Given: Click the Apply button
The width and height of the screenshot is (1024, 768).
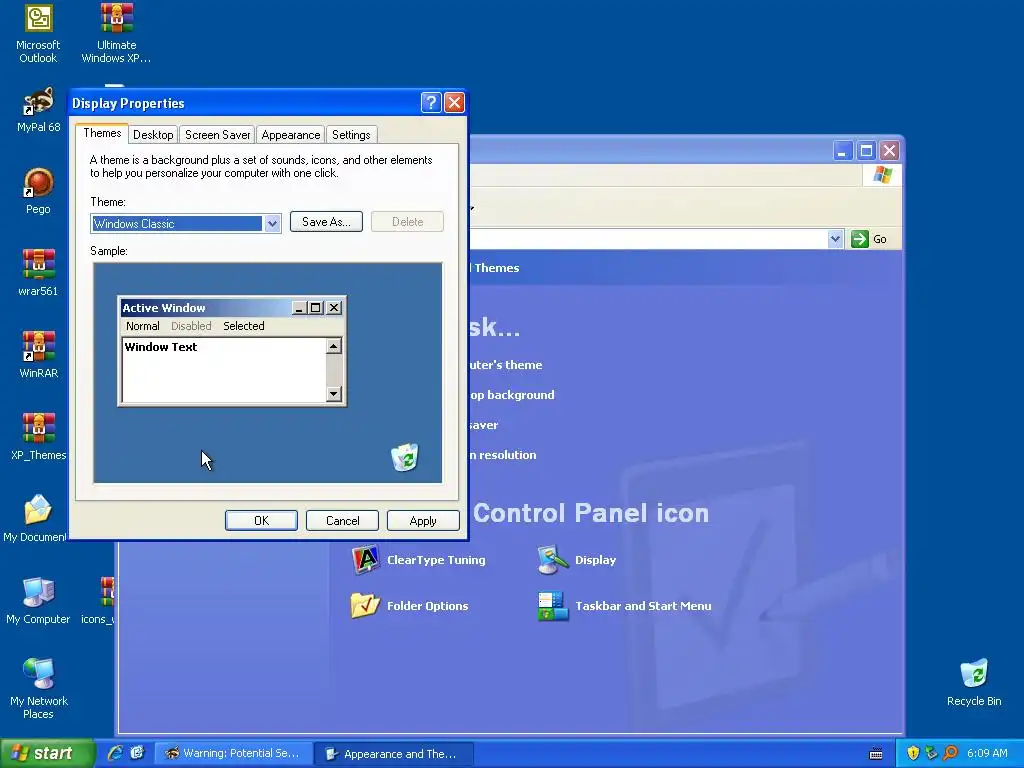Looking at the screenshot, I should coord(423,520).
